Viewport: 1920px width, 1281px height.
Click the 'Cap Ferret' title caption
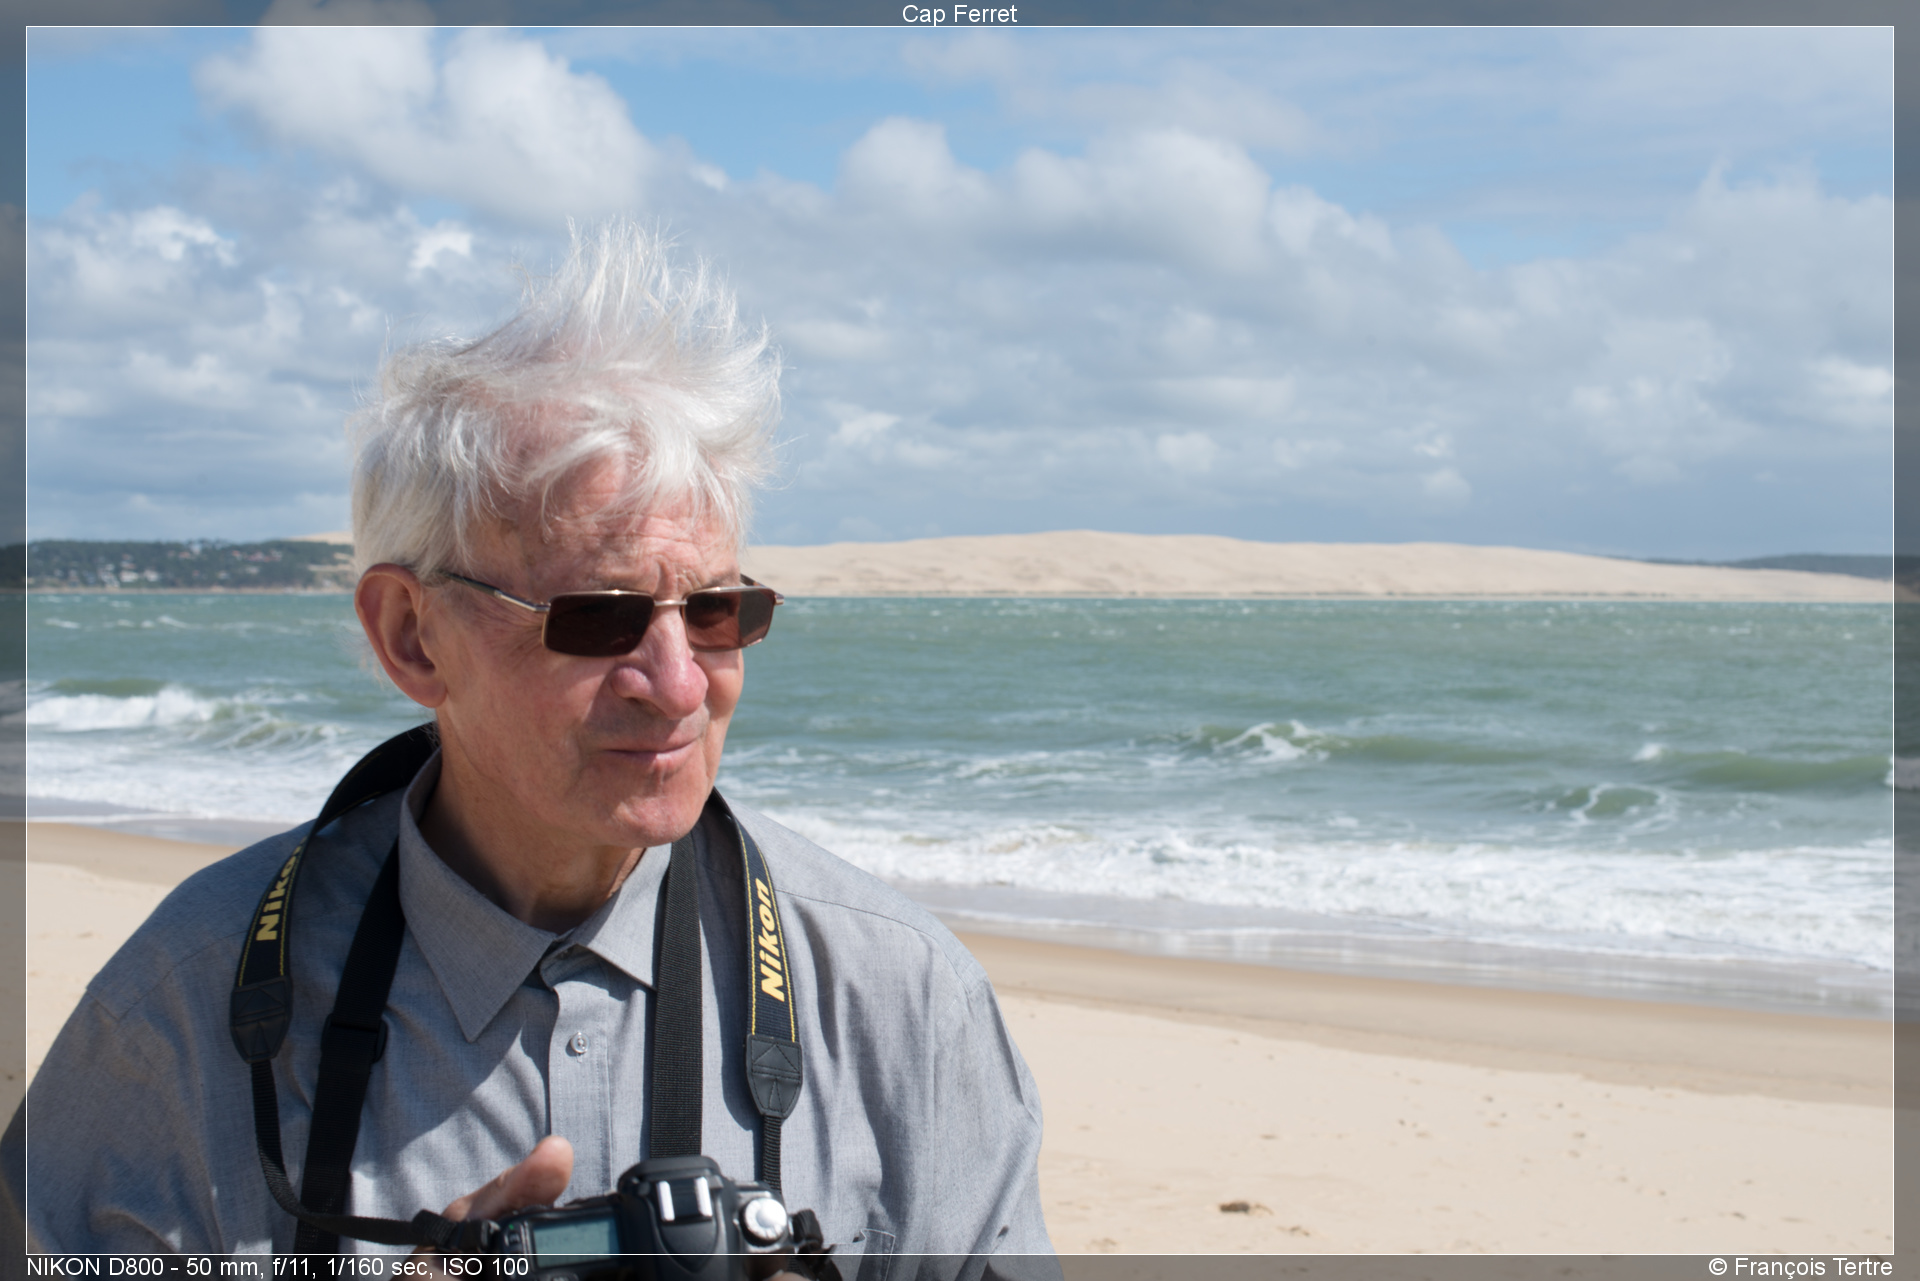(x=959, y=13)
